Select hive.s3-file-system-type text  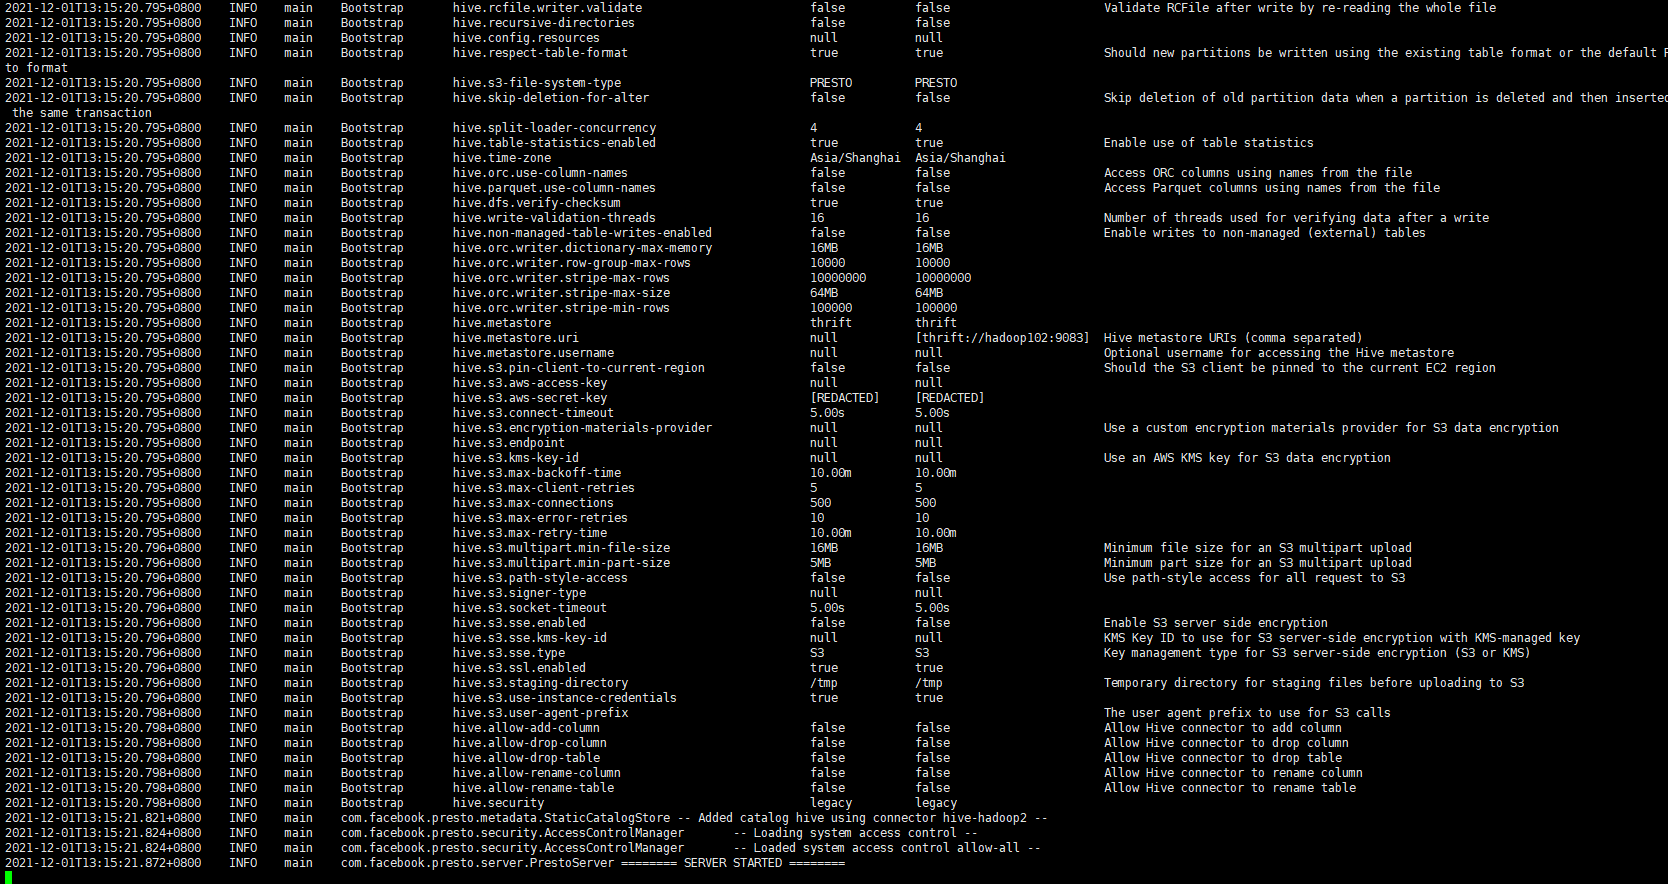[536, 83]
